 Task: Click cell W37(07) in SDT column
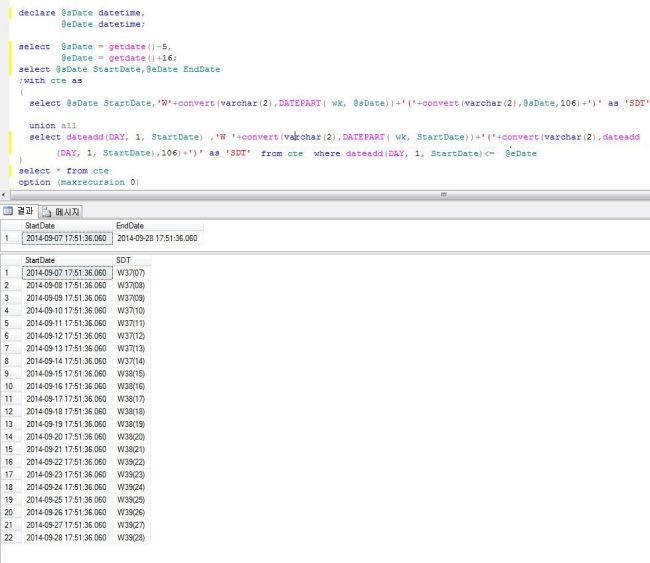pyautogui.click(x=132, y=273)
